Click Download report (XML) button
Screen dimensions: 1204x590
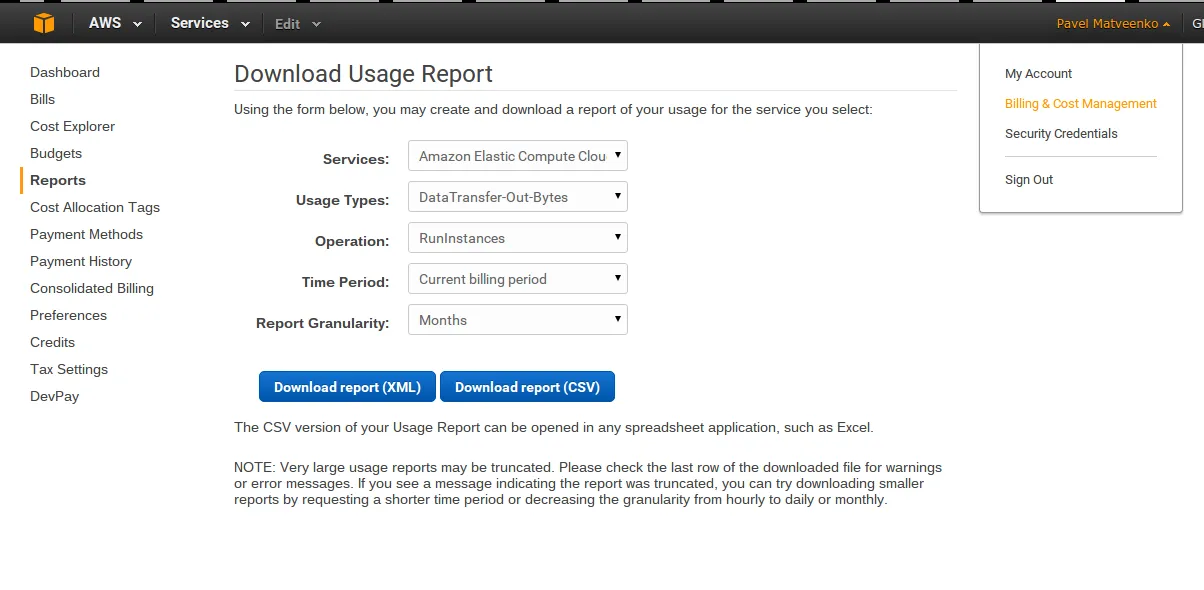click(x=347, y=387)
